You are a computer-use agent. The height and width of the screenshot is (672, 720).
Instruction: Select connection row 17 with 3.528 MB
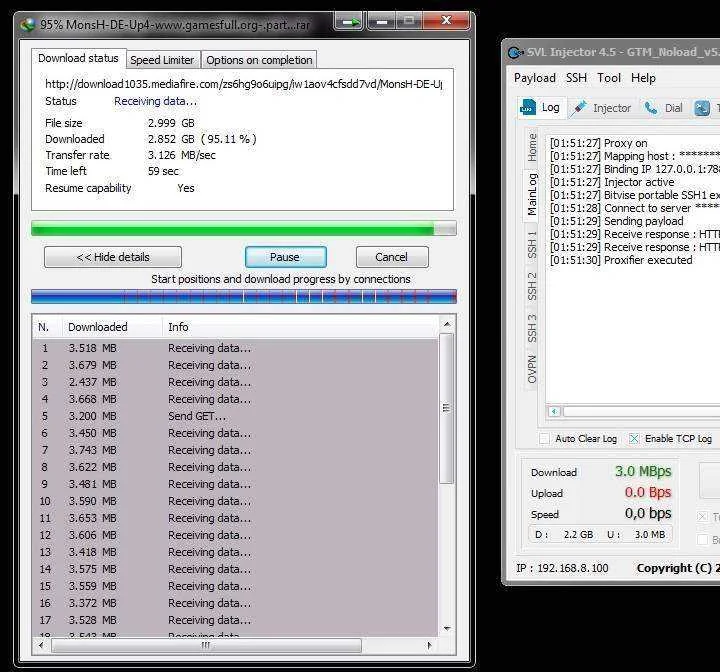coord(235,620)
